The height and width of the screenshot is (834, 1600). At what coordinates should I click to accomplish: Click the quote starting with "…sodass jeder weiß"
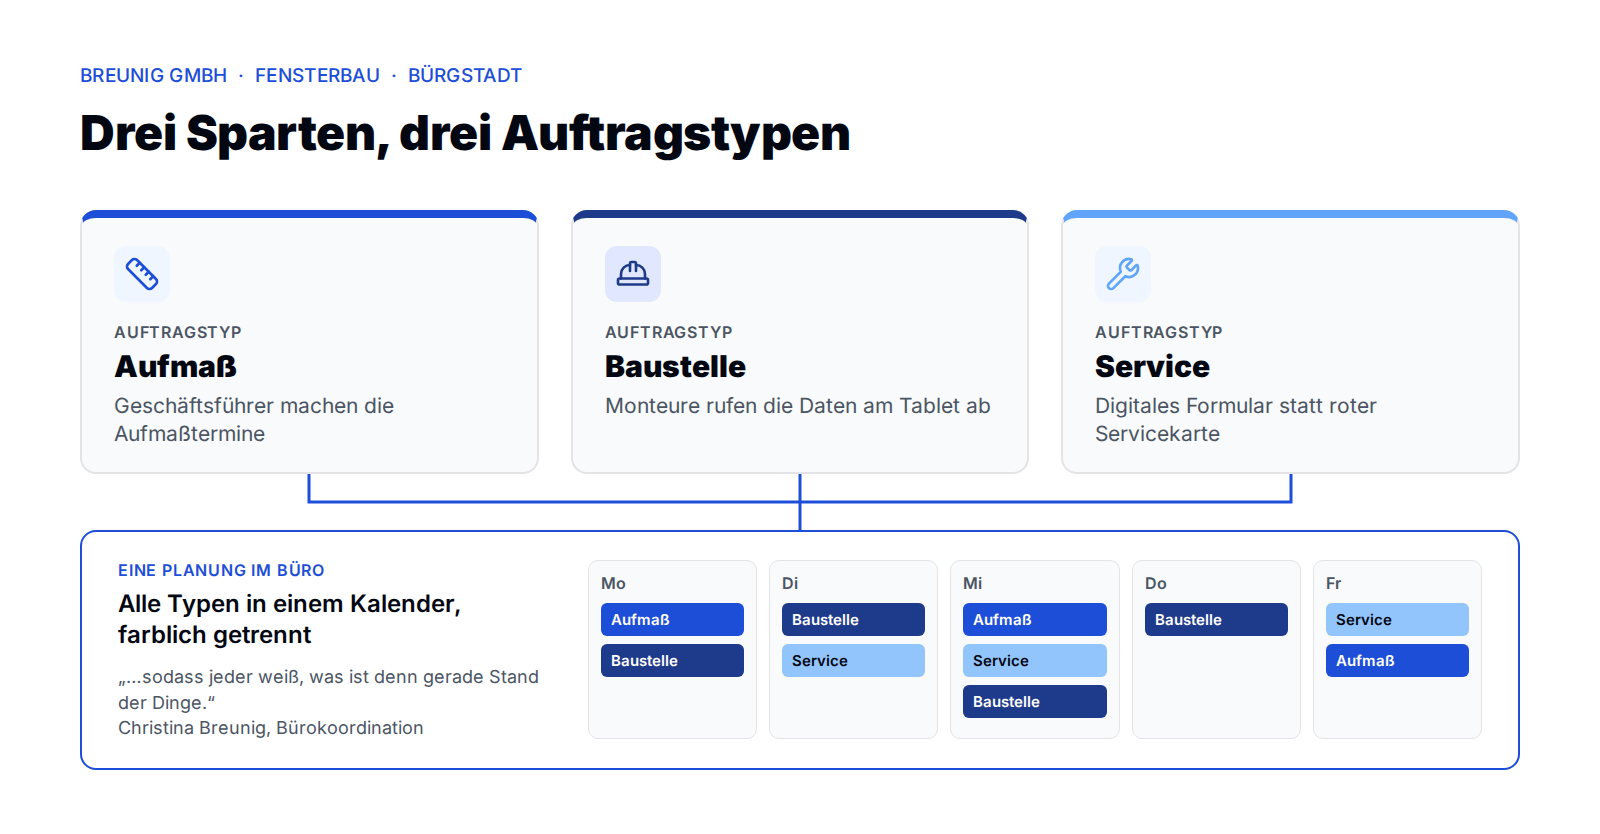tap(328, 690)
